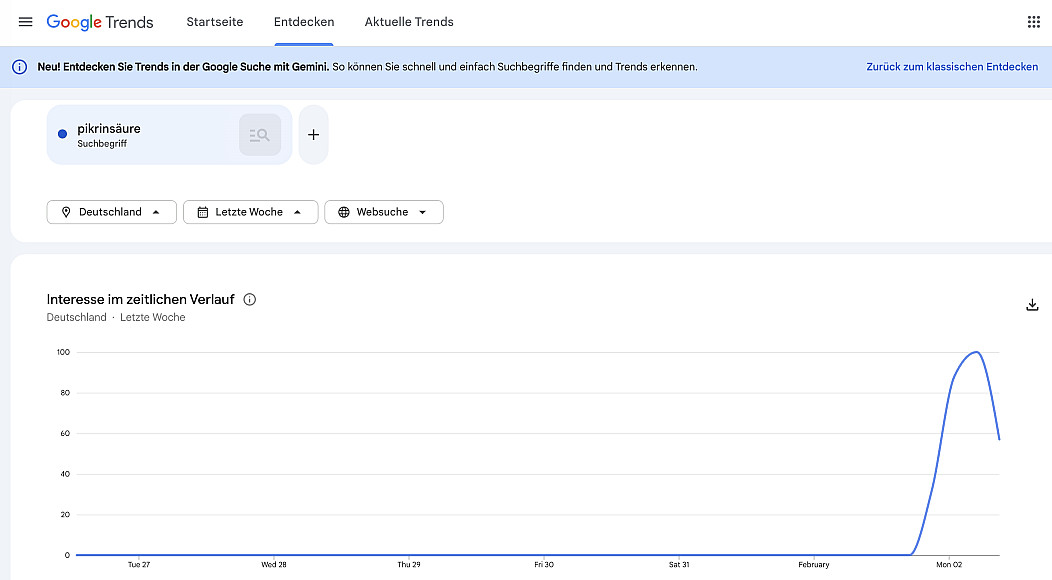
Task: Add a comparison term with plus button
Action: [x=313, y=135]
